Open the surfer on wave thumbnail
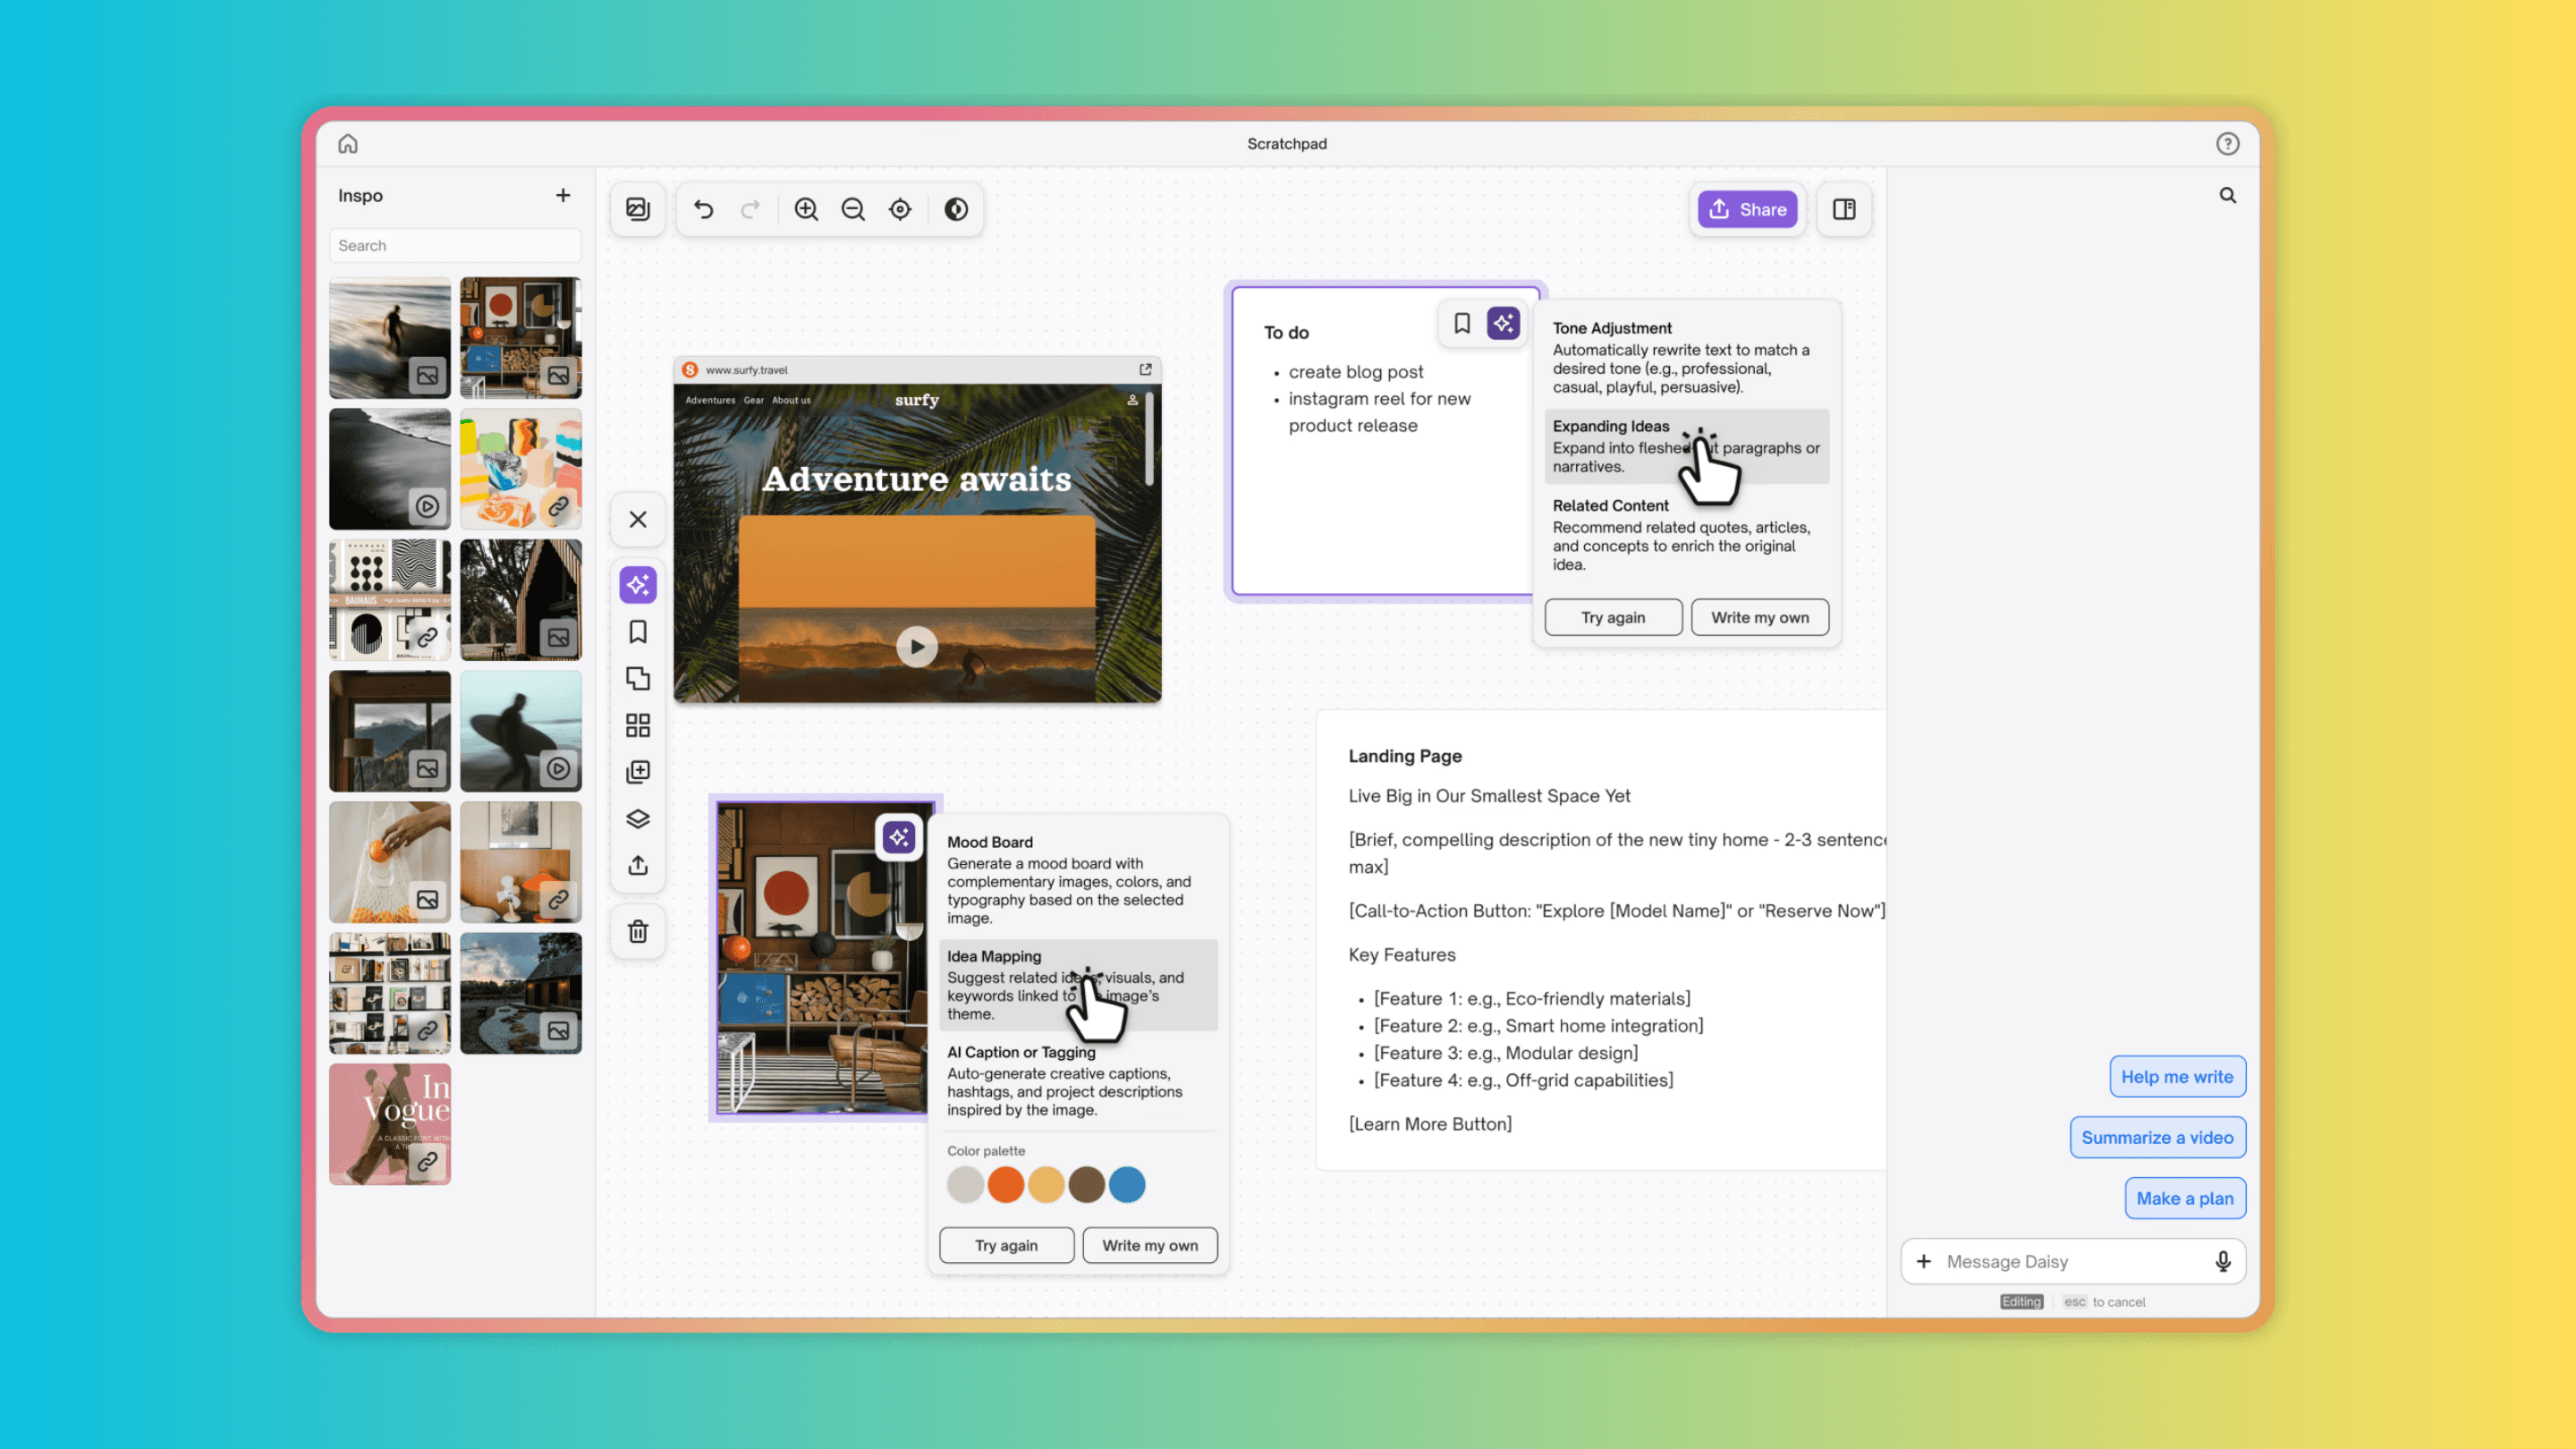This screenshot has height=1449, width=2576. pyautogui.click(x=390, y=338)
